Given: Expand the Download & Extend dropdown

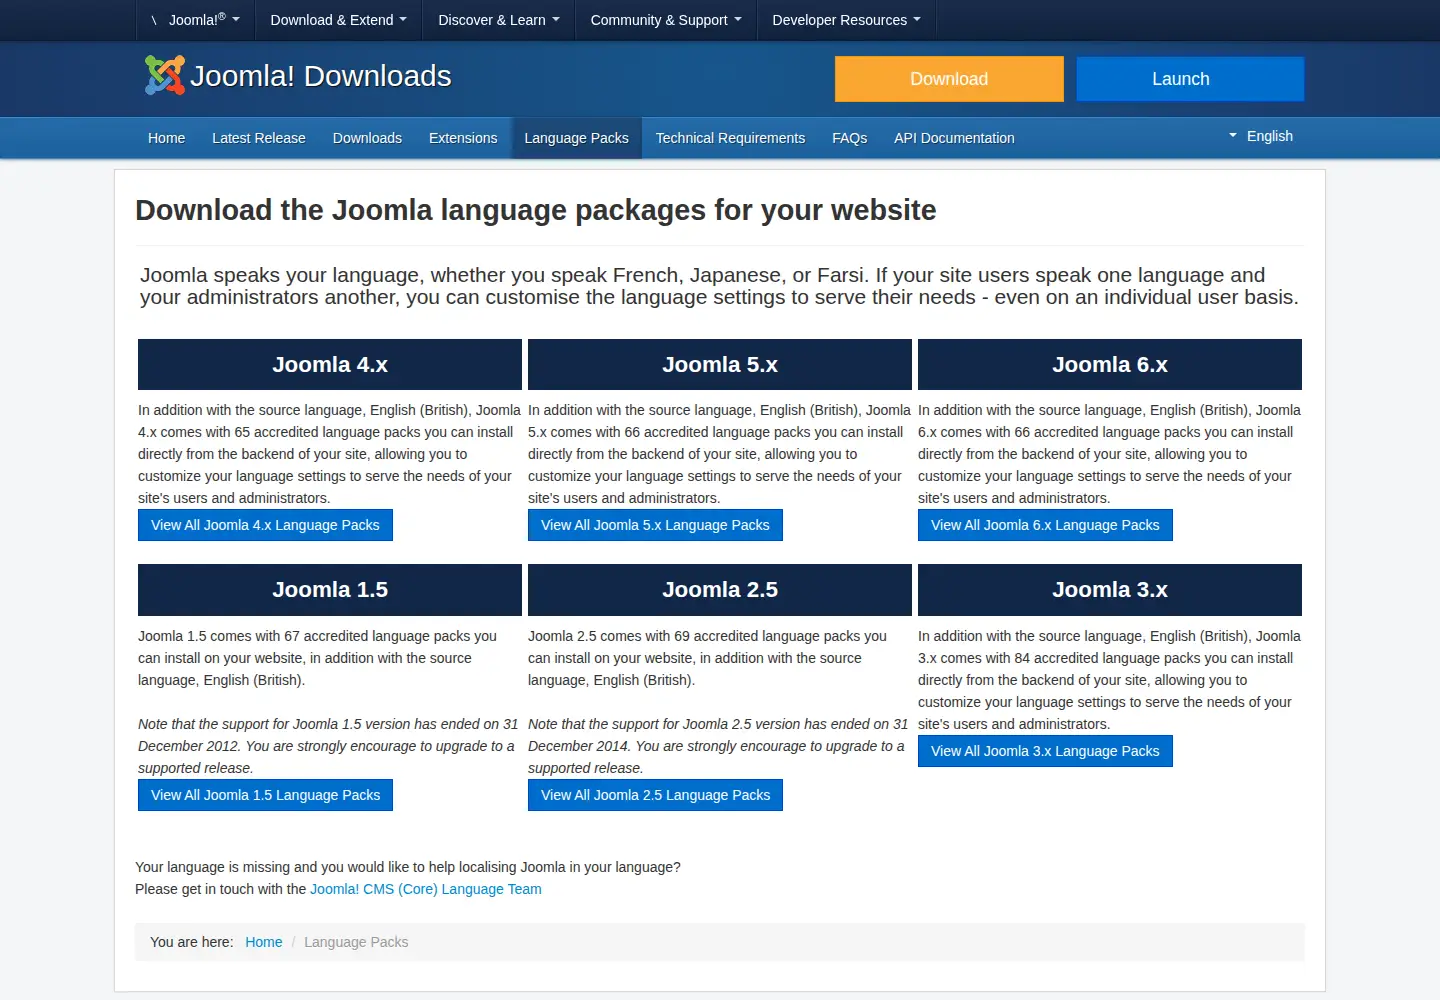Looking at the screenshot, I should tap(338, 20).
